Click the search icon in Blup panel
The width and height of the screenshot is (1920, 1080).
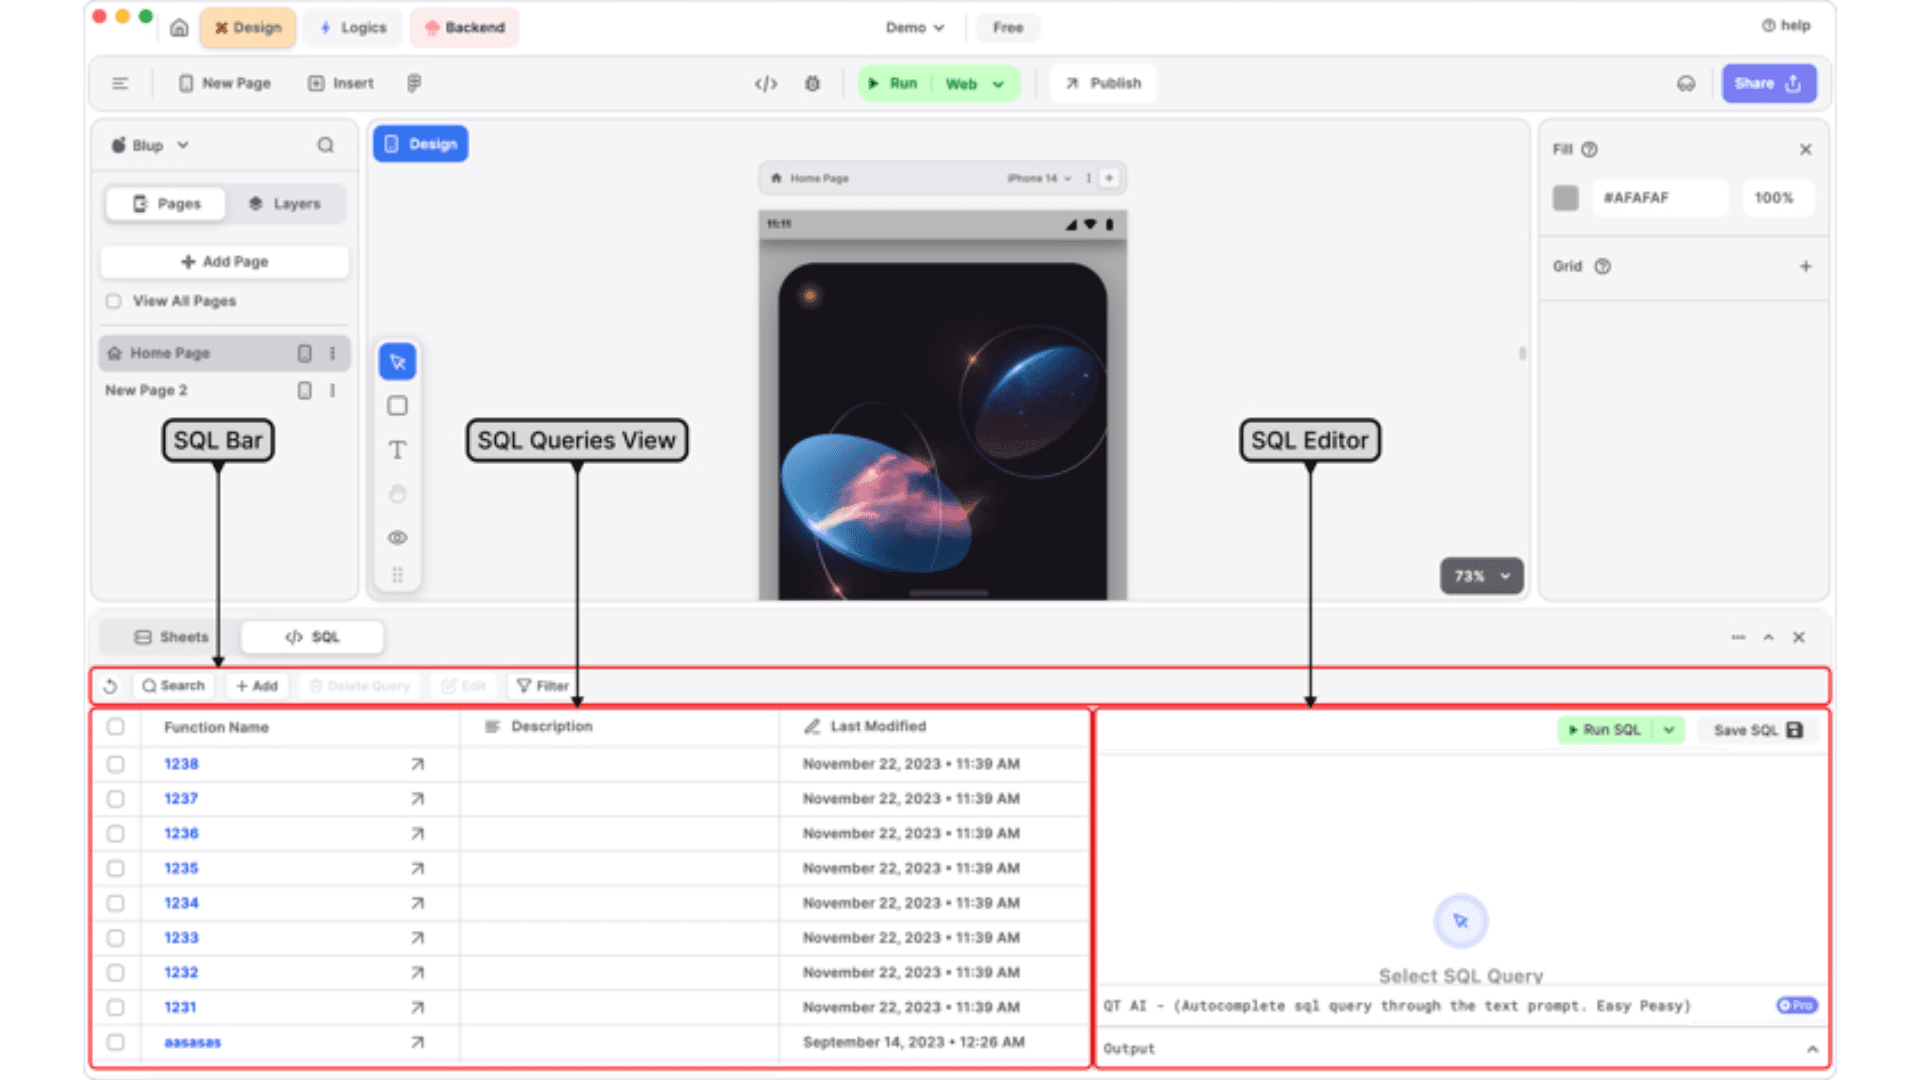click(x=326, y=146)
